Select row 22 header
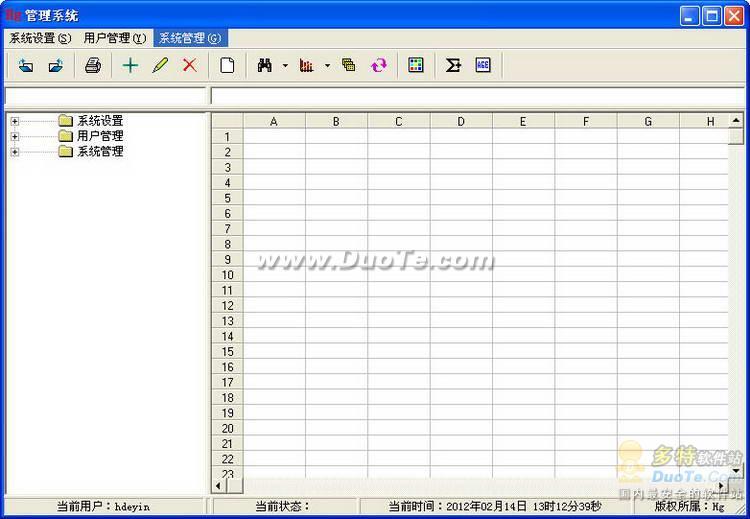 tap(228, 459)
